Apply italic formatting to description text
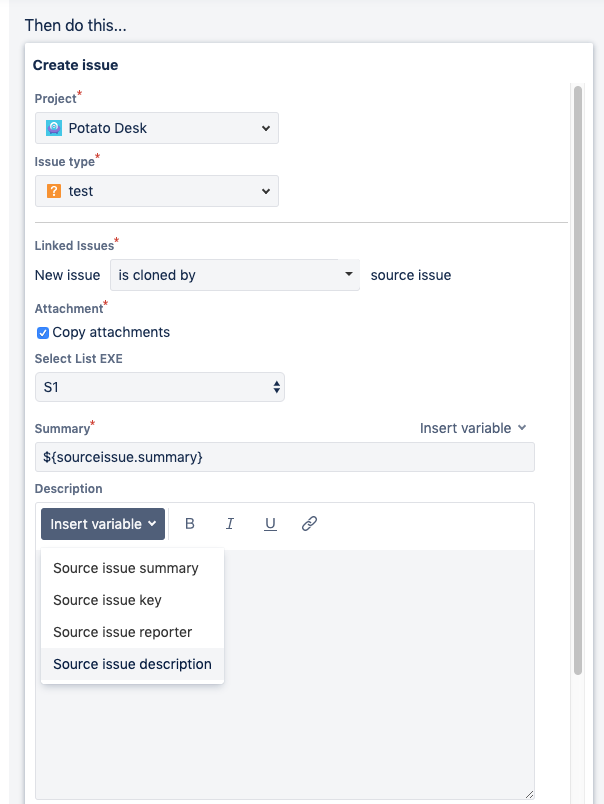This screenshot has width=604, height=804. point(229,523)
